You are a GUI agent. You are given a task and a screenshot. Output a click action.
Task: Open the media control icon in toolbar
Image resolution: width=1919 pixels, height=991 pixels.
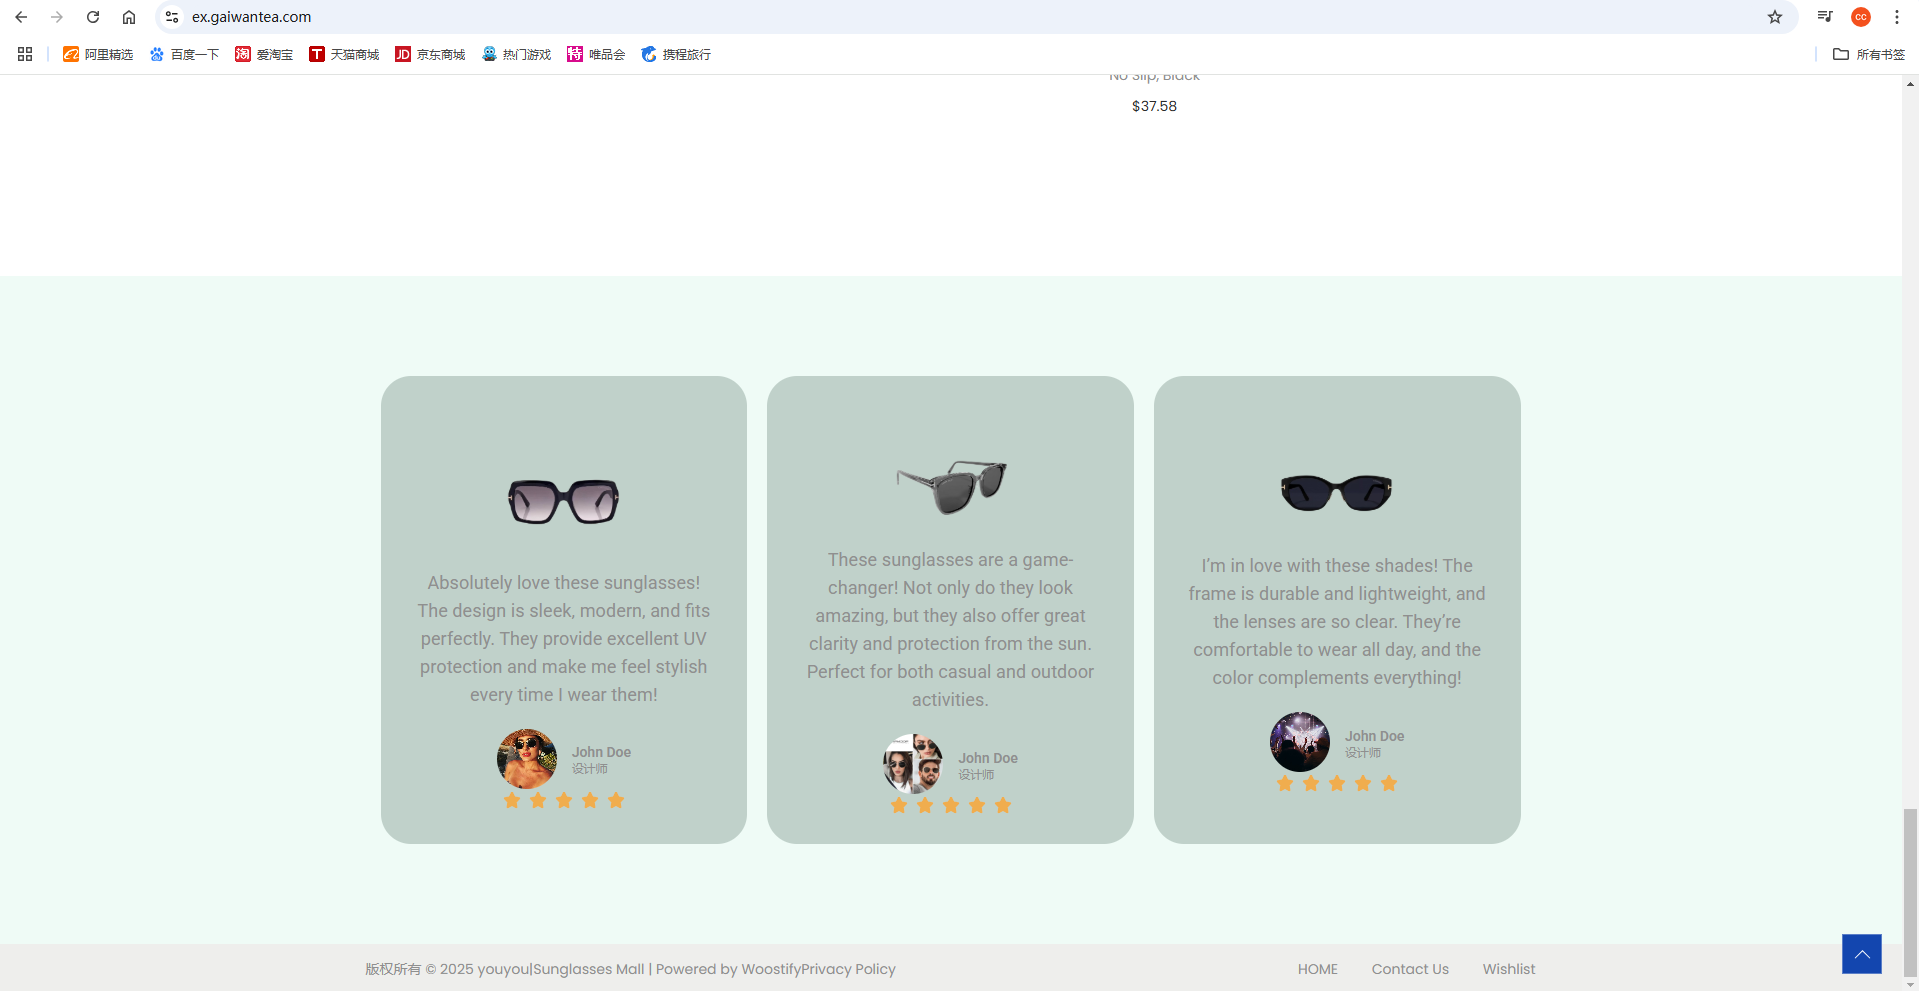click(x=1825, y=17)
